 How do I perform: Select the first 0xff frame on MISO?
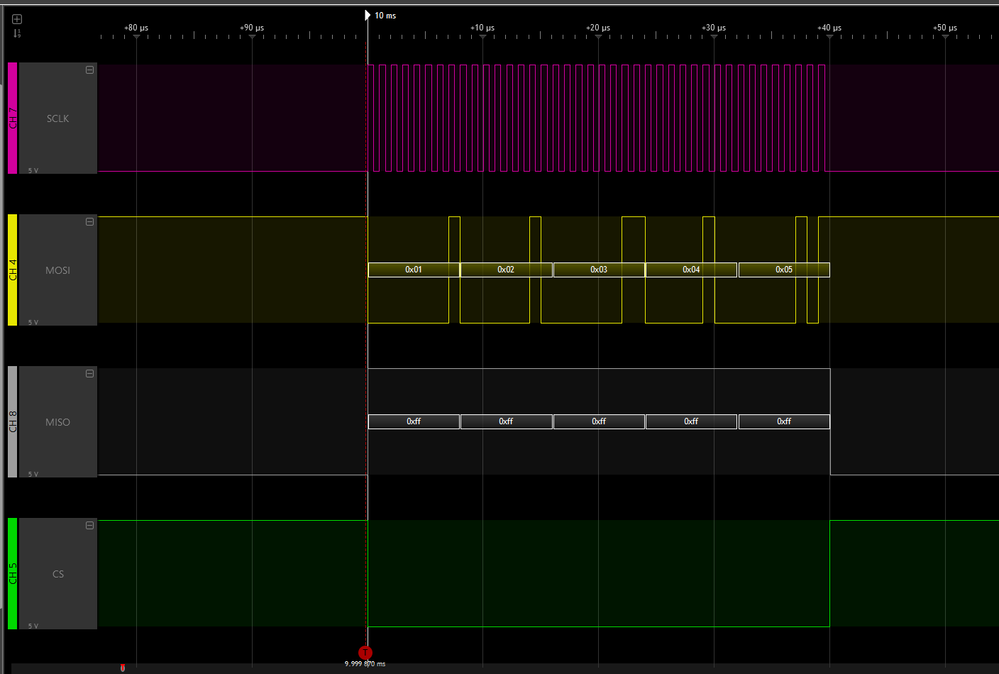pyautogui.click(x=414, y=421)
